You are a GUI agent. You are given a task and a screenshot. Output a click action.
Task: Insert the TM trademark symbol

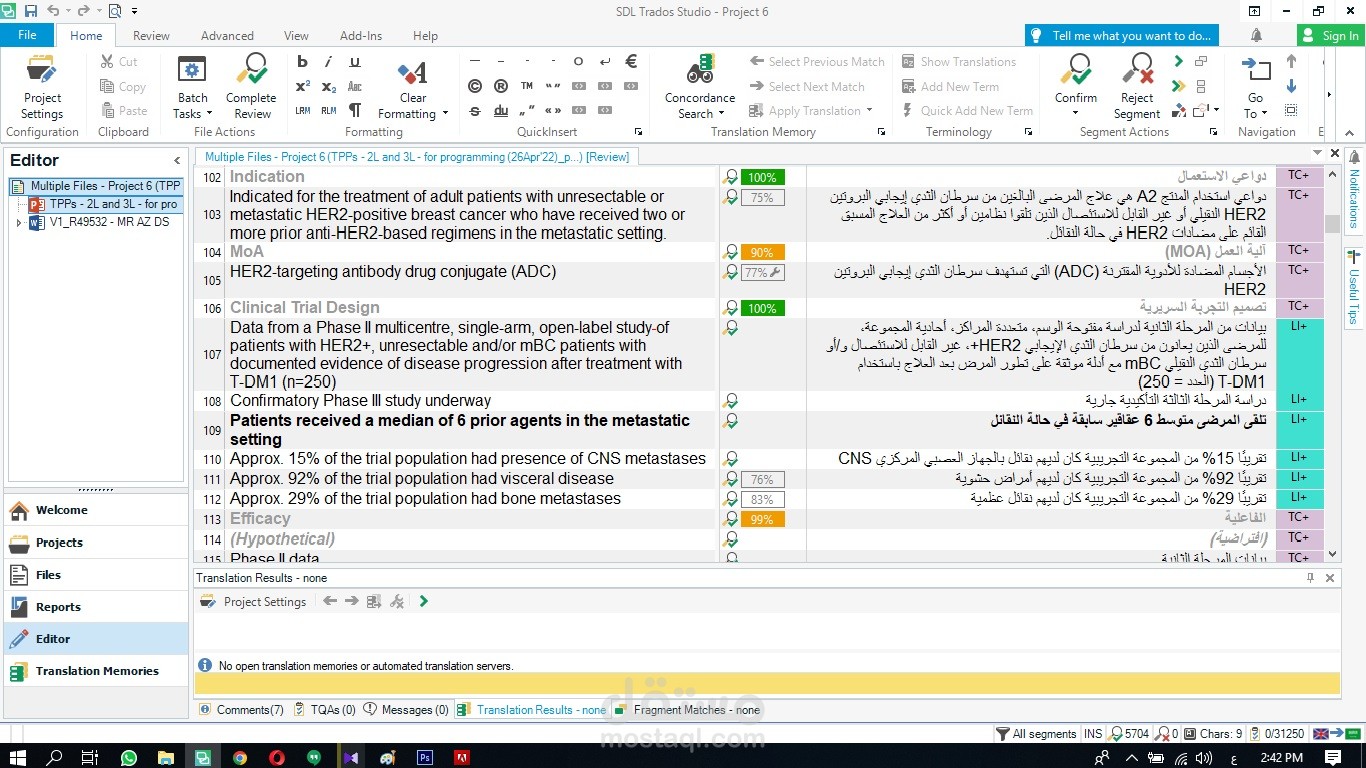(x=527, y=86)
